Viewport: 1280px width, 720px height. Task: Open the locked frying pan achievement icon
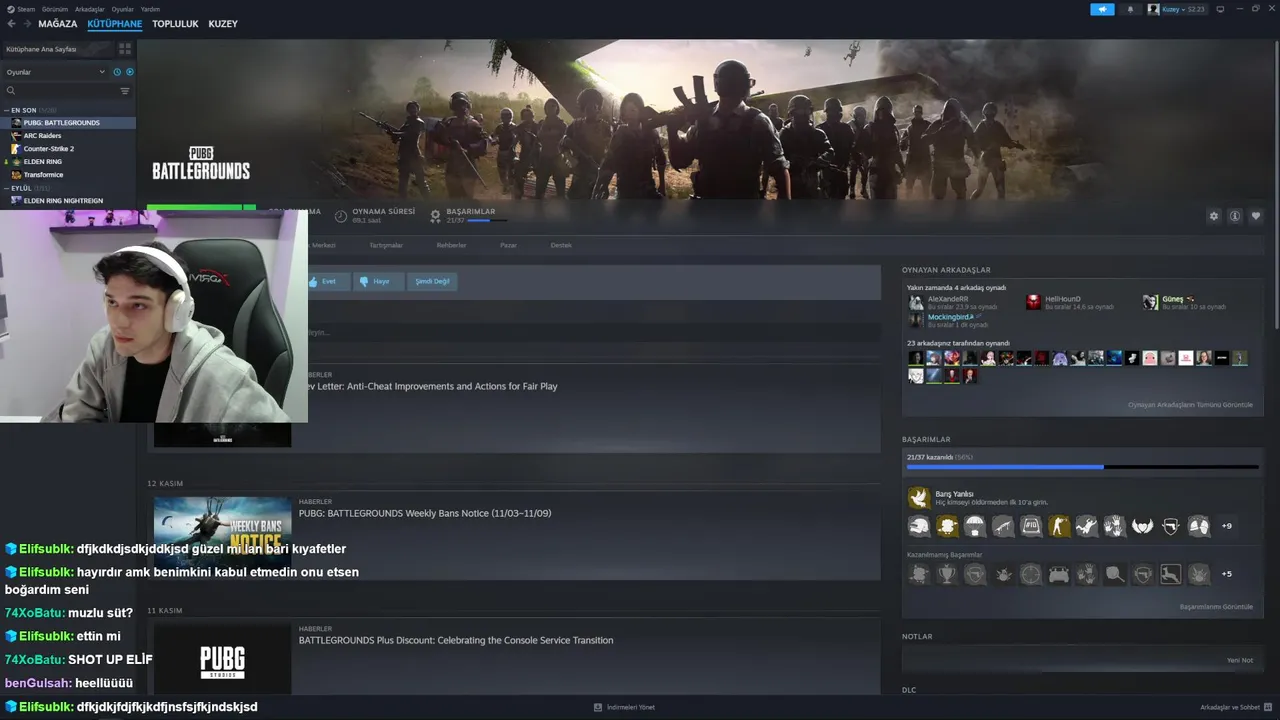point(1115,574)
